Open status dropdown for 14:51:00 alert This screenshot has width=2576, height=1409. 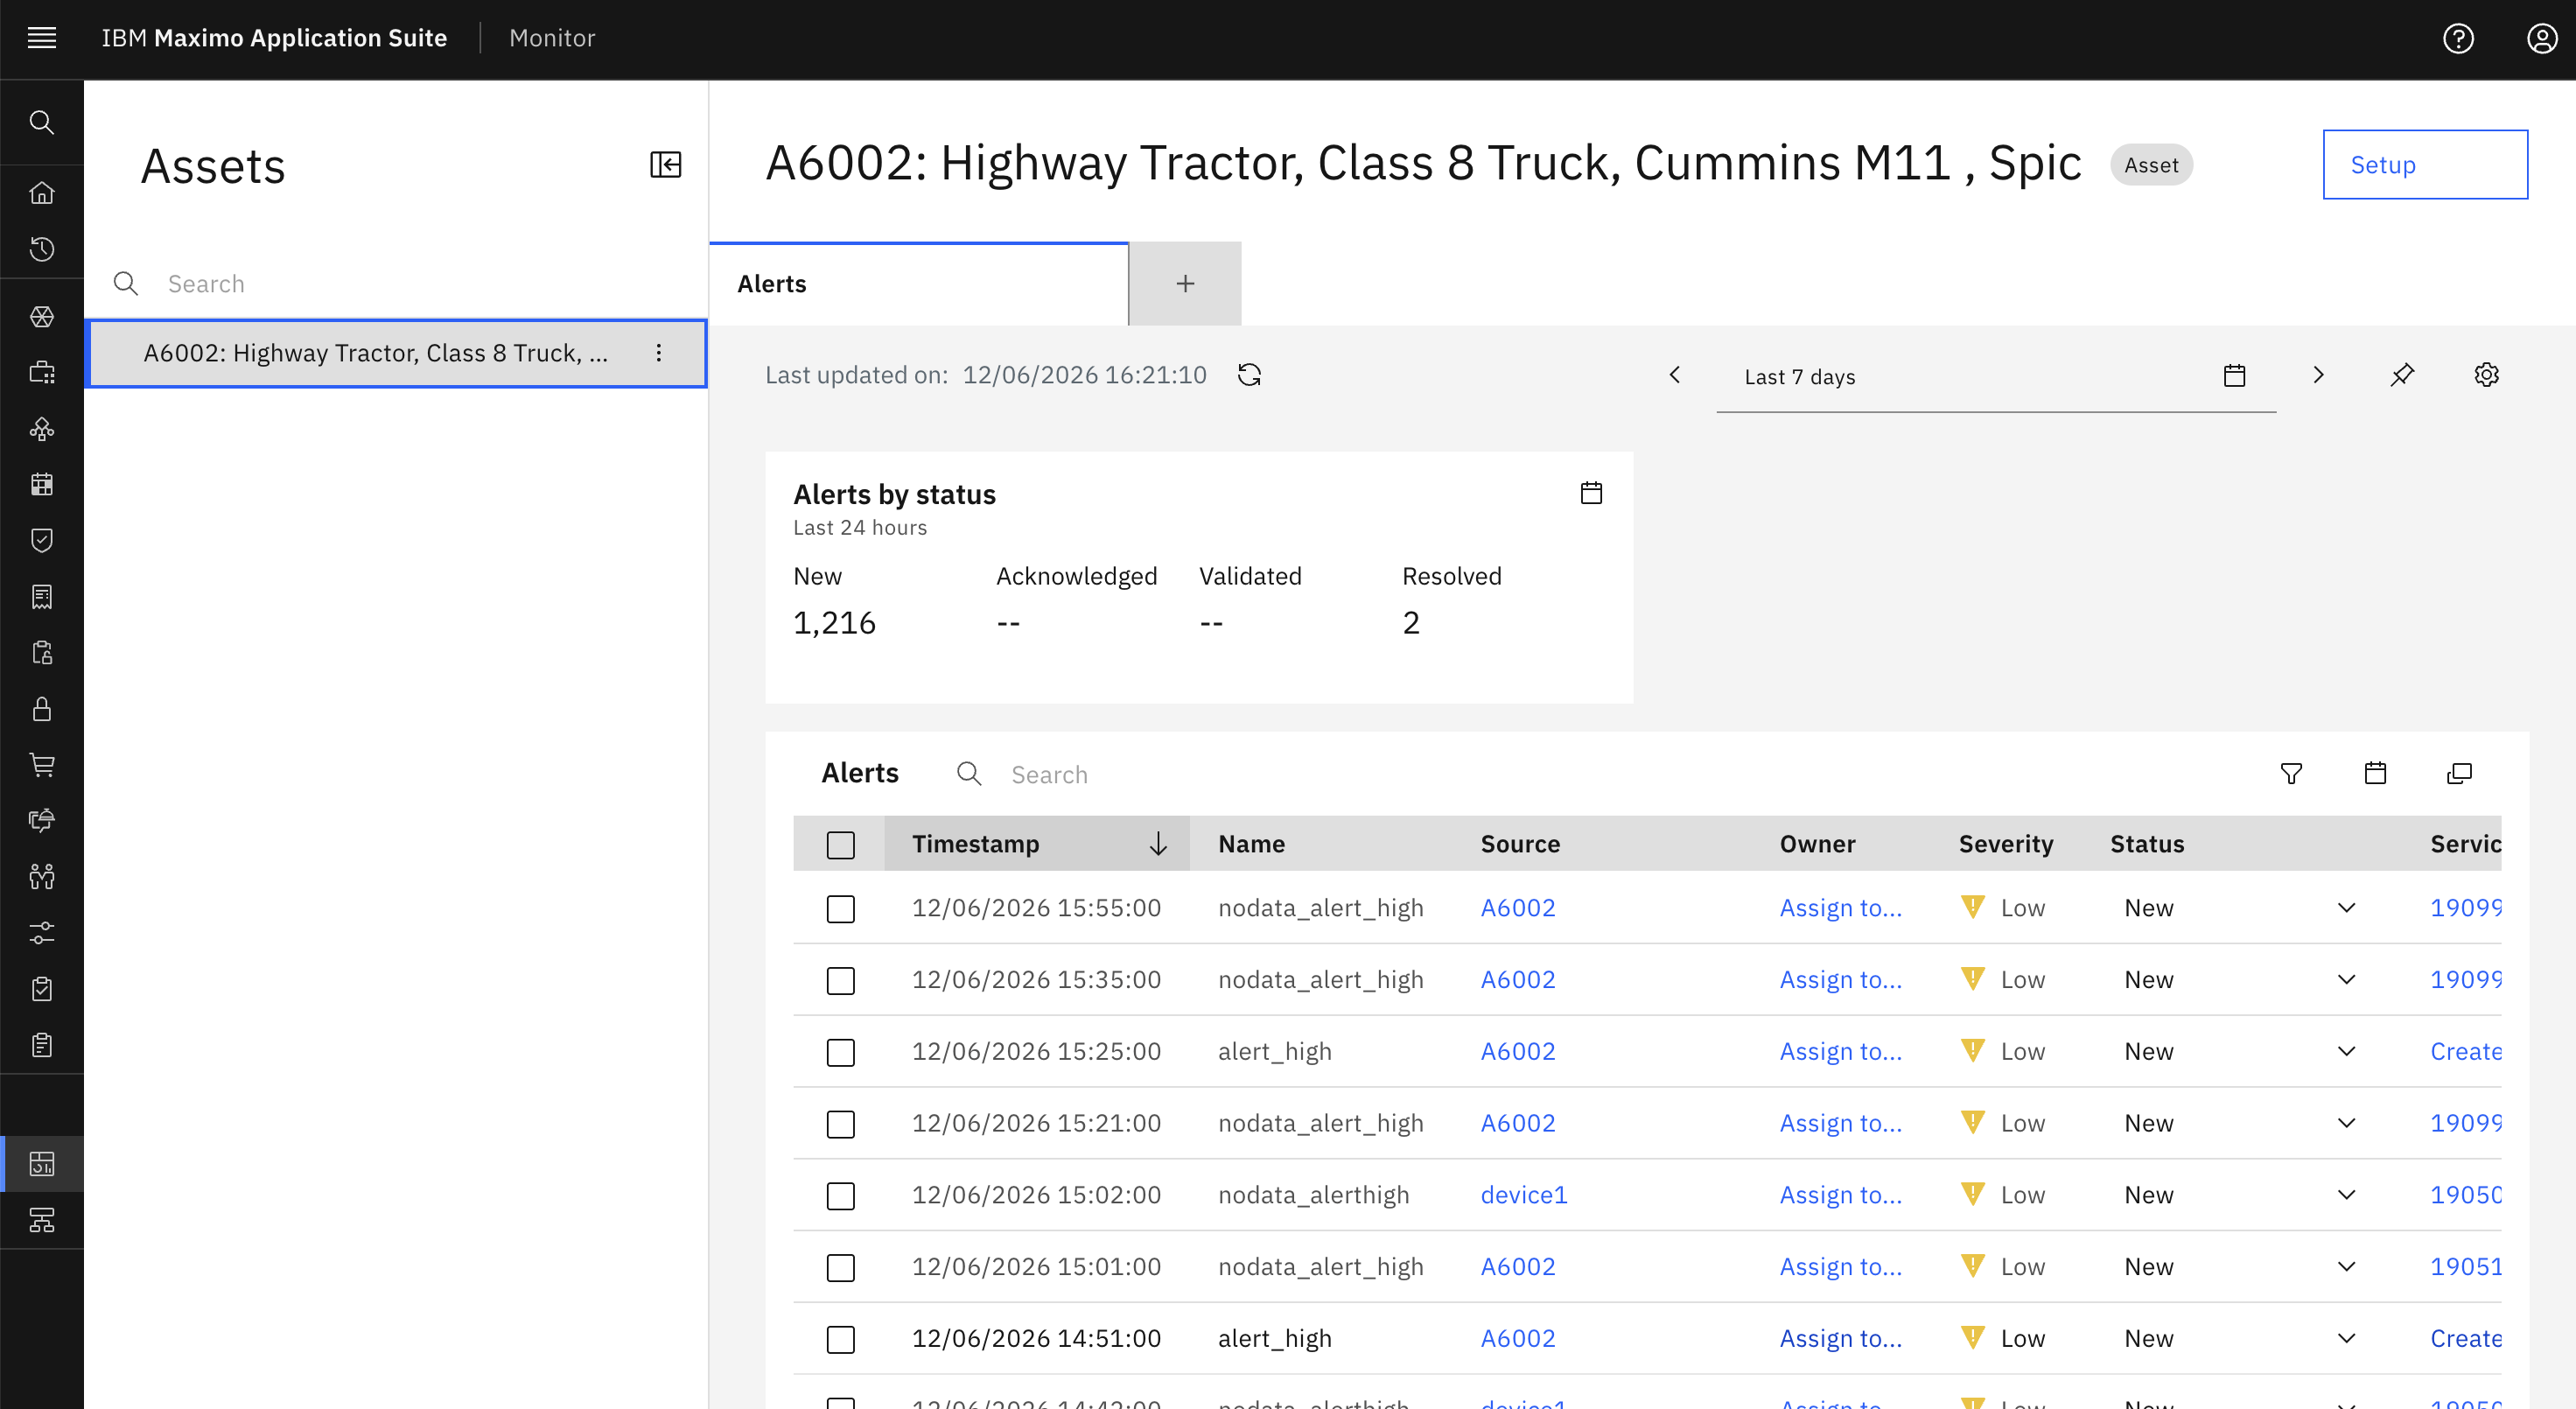coord(2346,1339)
